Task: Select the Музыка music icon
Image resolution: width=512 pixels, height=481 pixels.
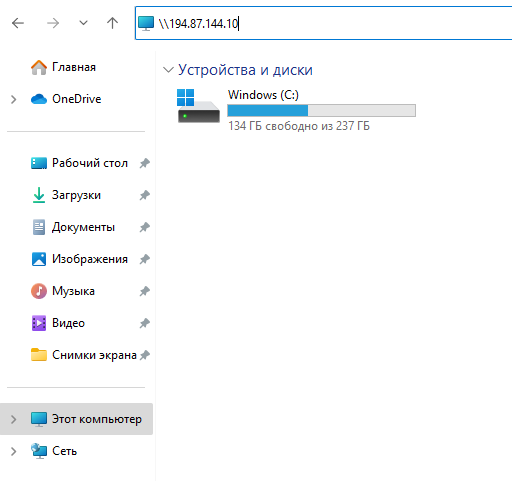Action: pos(39,291)
